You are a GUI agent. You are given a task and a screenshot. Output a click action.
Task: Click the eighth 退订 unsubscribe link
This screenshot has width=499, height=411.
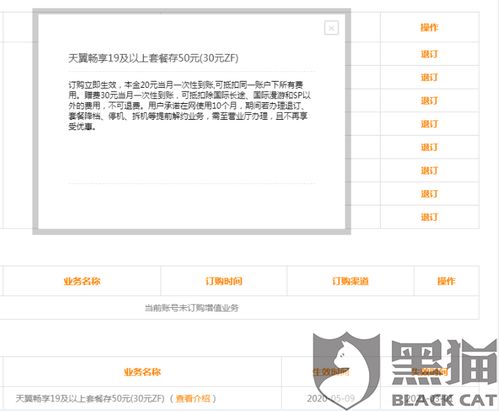(x=429, y=217)
